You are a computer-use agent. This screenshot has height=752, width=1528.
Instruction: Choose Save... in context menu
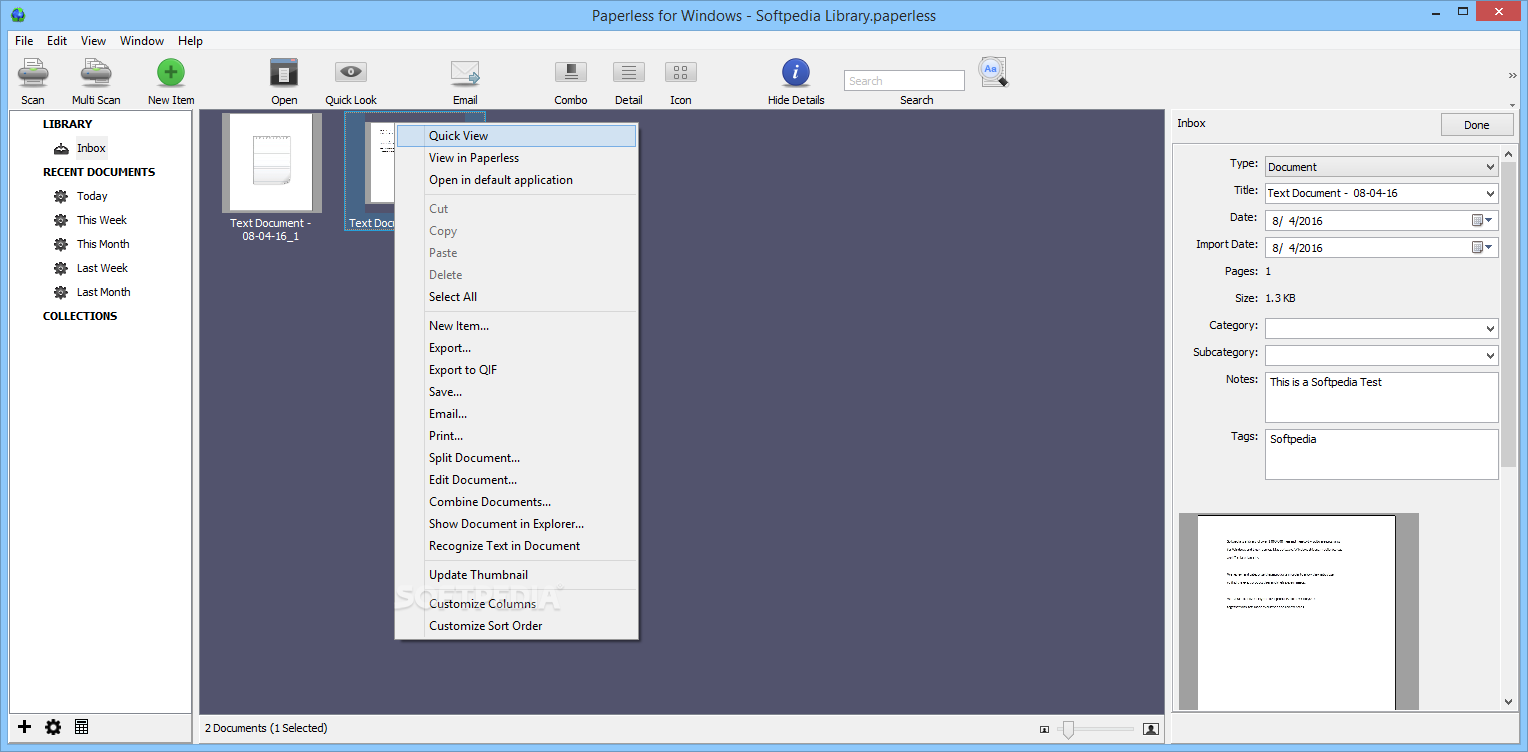[517, 392]
